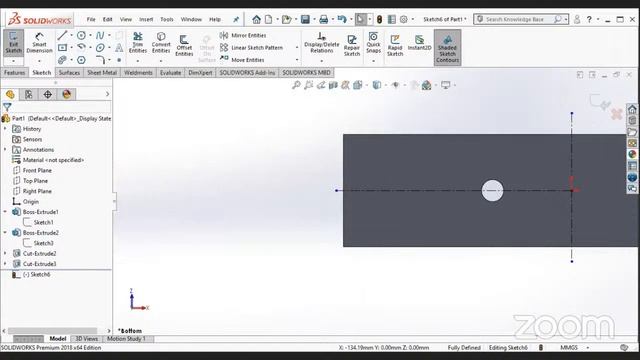Click the Undo icon

[342, 19]
